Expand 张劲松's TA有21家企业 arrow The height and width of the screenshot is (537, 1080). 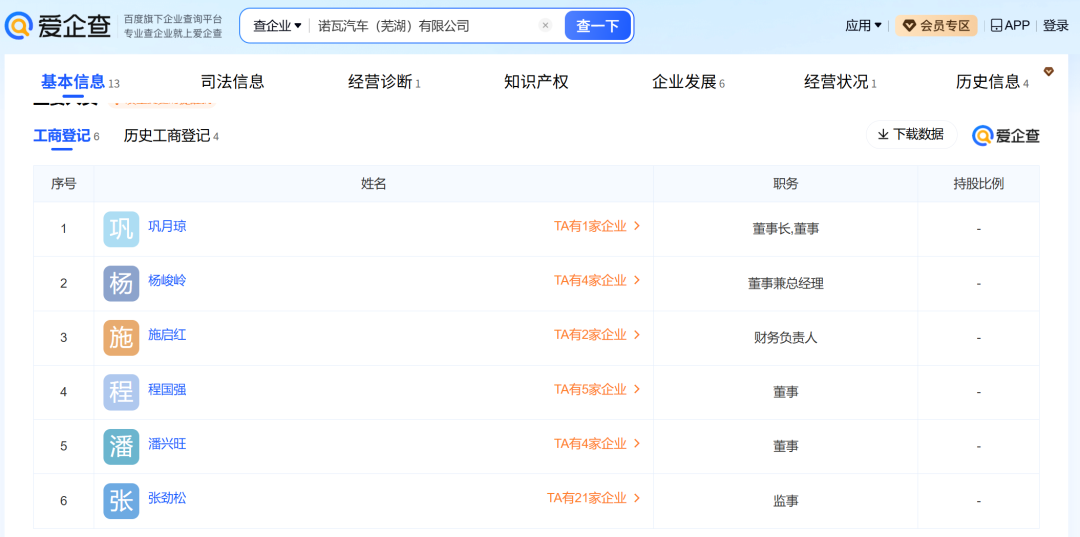click(x=637, y=498)
